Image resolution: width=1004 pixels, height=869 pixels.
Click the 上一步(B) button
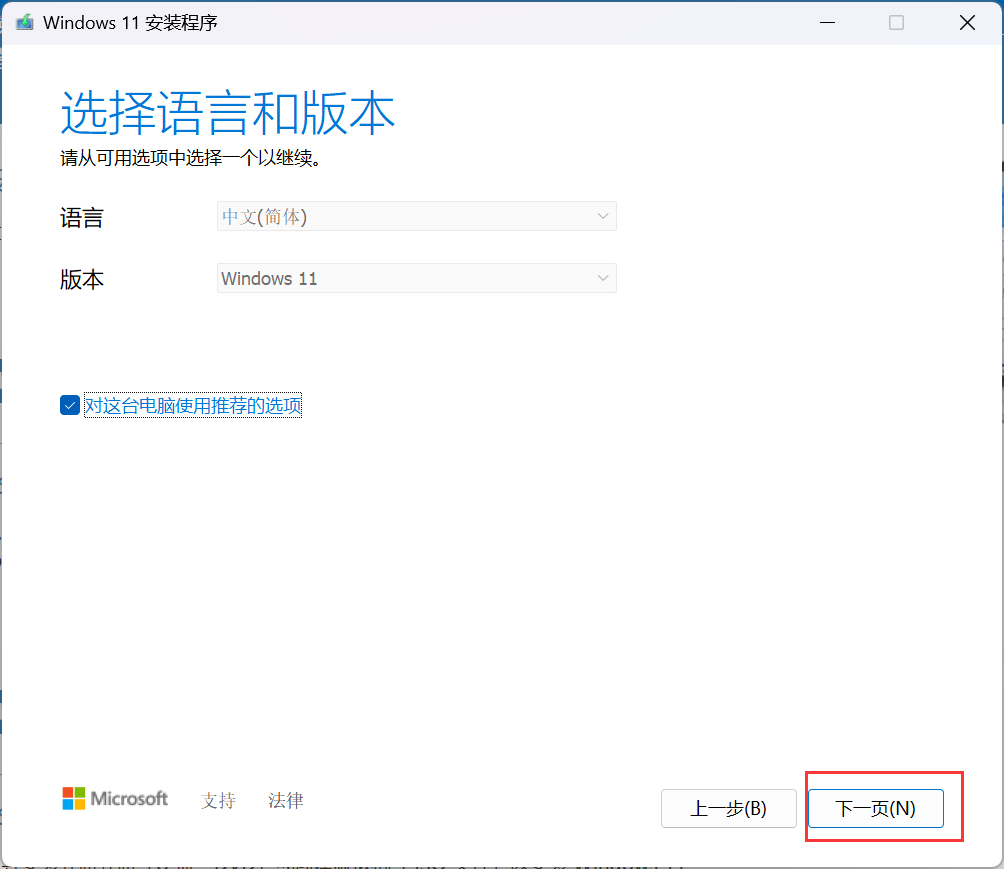(x=729, y=808)
